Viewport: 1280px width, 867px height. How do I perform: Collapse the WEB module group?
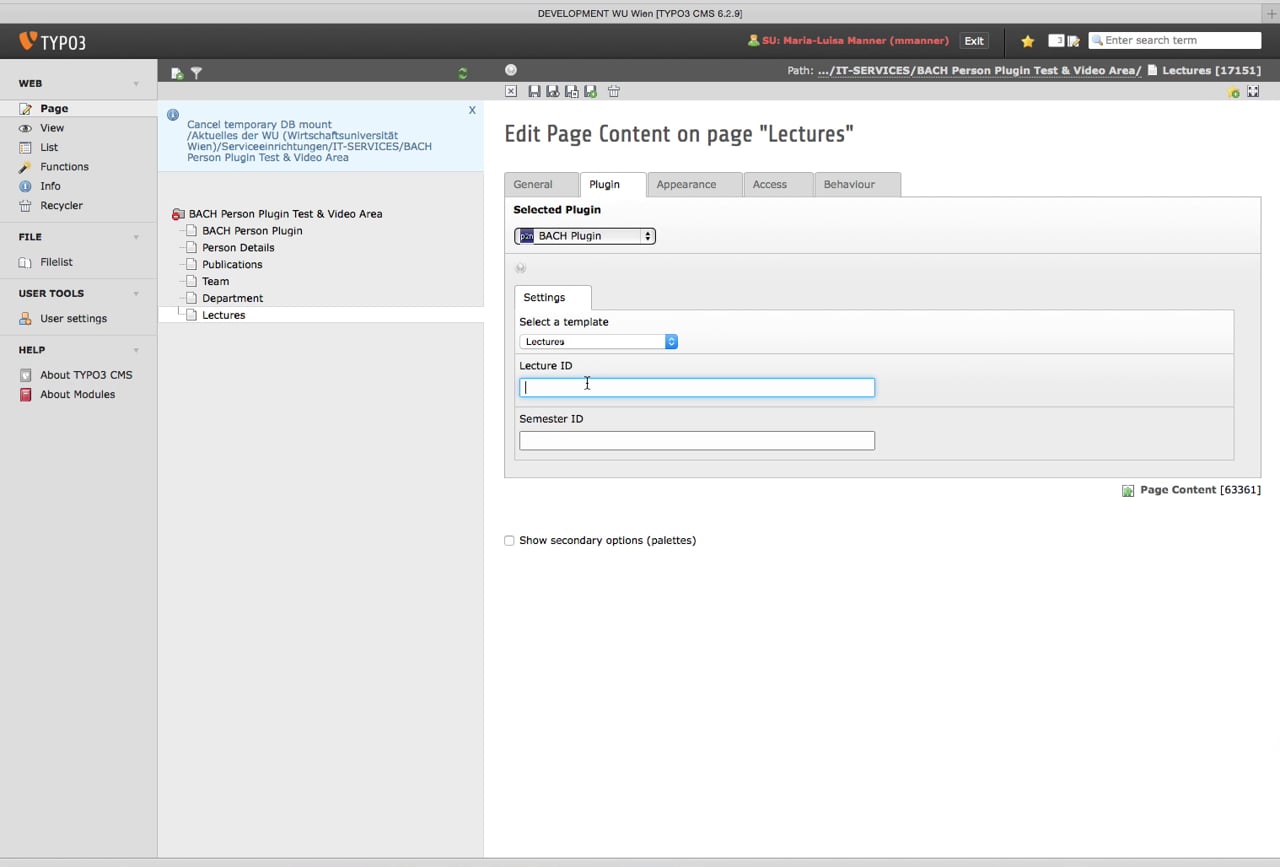(136, 84)
